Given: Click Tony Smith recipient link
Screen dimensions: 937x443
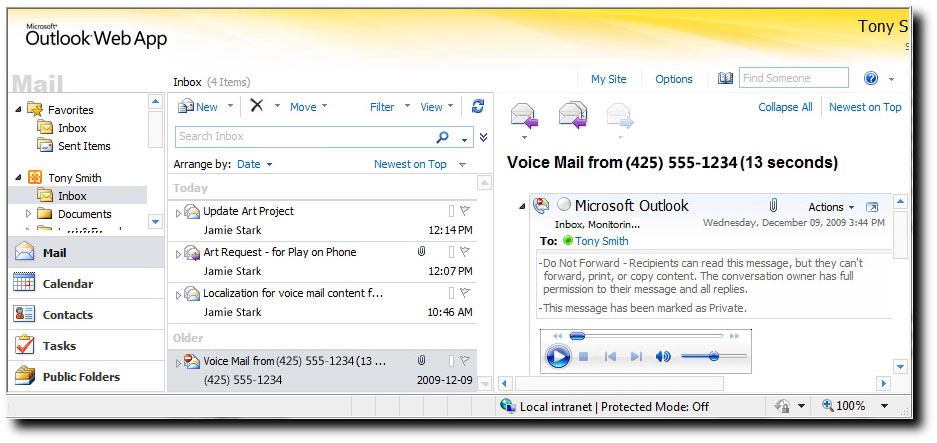Looking at the screenshot, I should pyautogui.click(x=602, y=242).
